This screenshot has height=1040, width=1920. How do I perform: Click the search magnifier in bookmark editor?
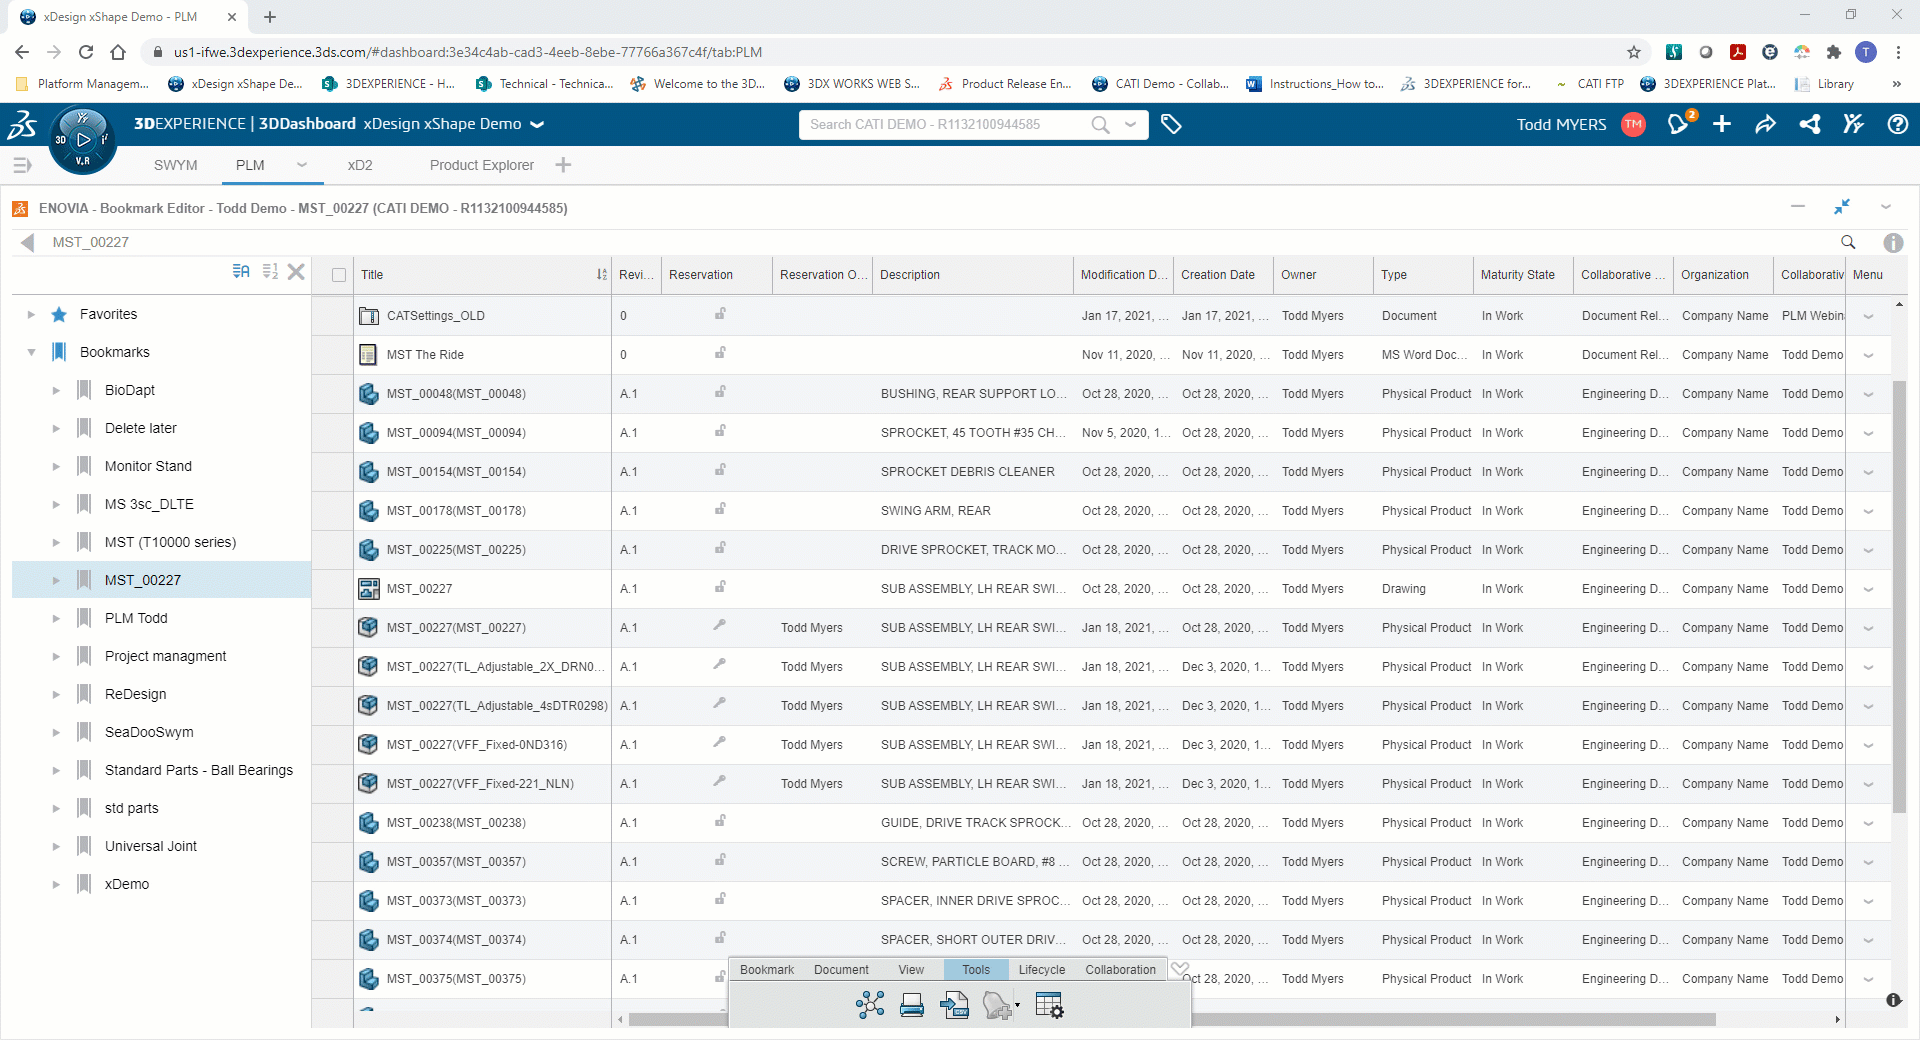point(1848,242)
